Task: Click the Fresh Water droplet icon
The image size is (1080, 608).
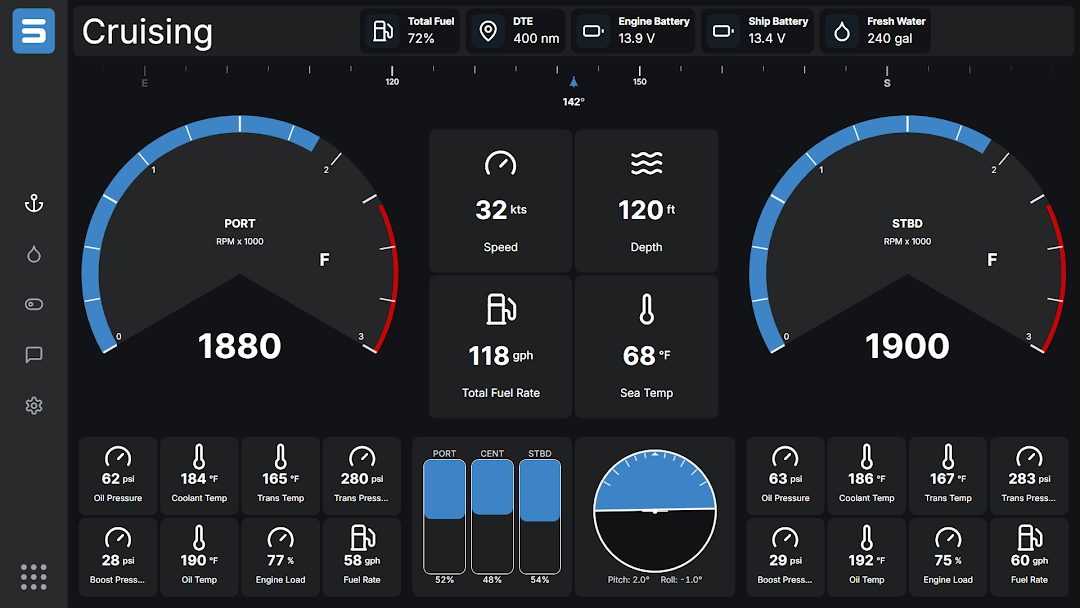Action: point(842,31)
